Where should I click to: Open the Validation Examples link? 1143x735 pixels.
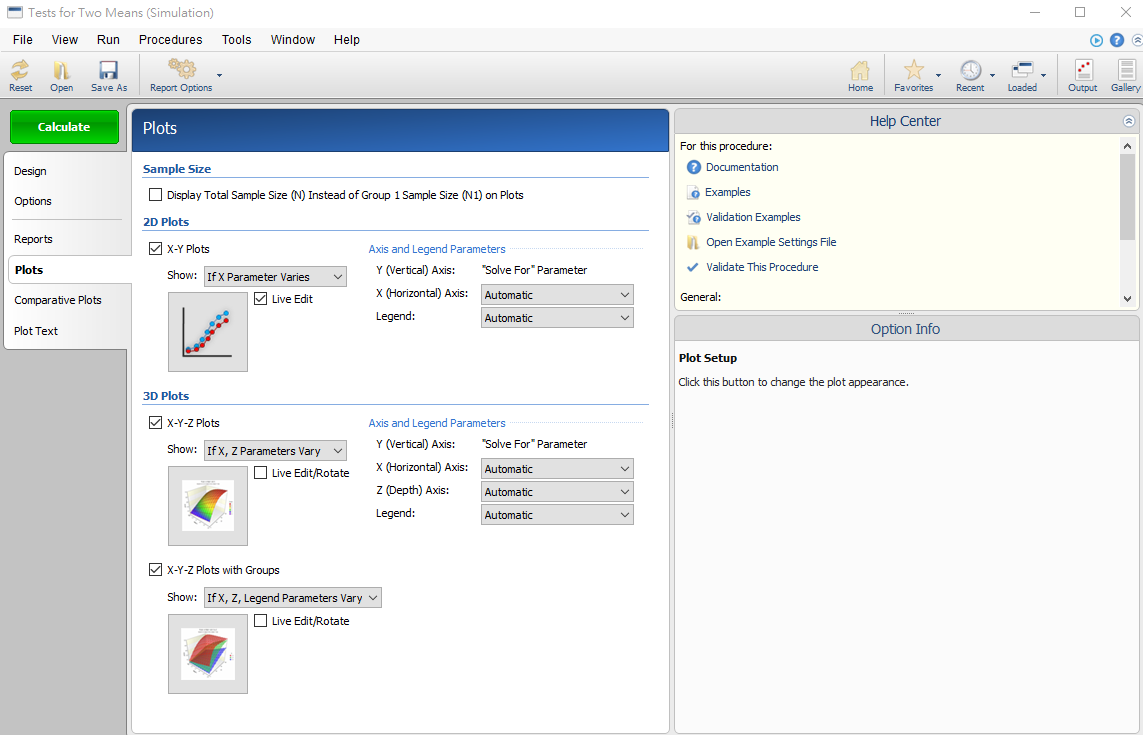coord(752,217)
